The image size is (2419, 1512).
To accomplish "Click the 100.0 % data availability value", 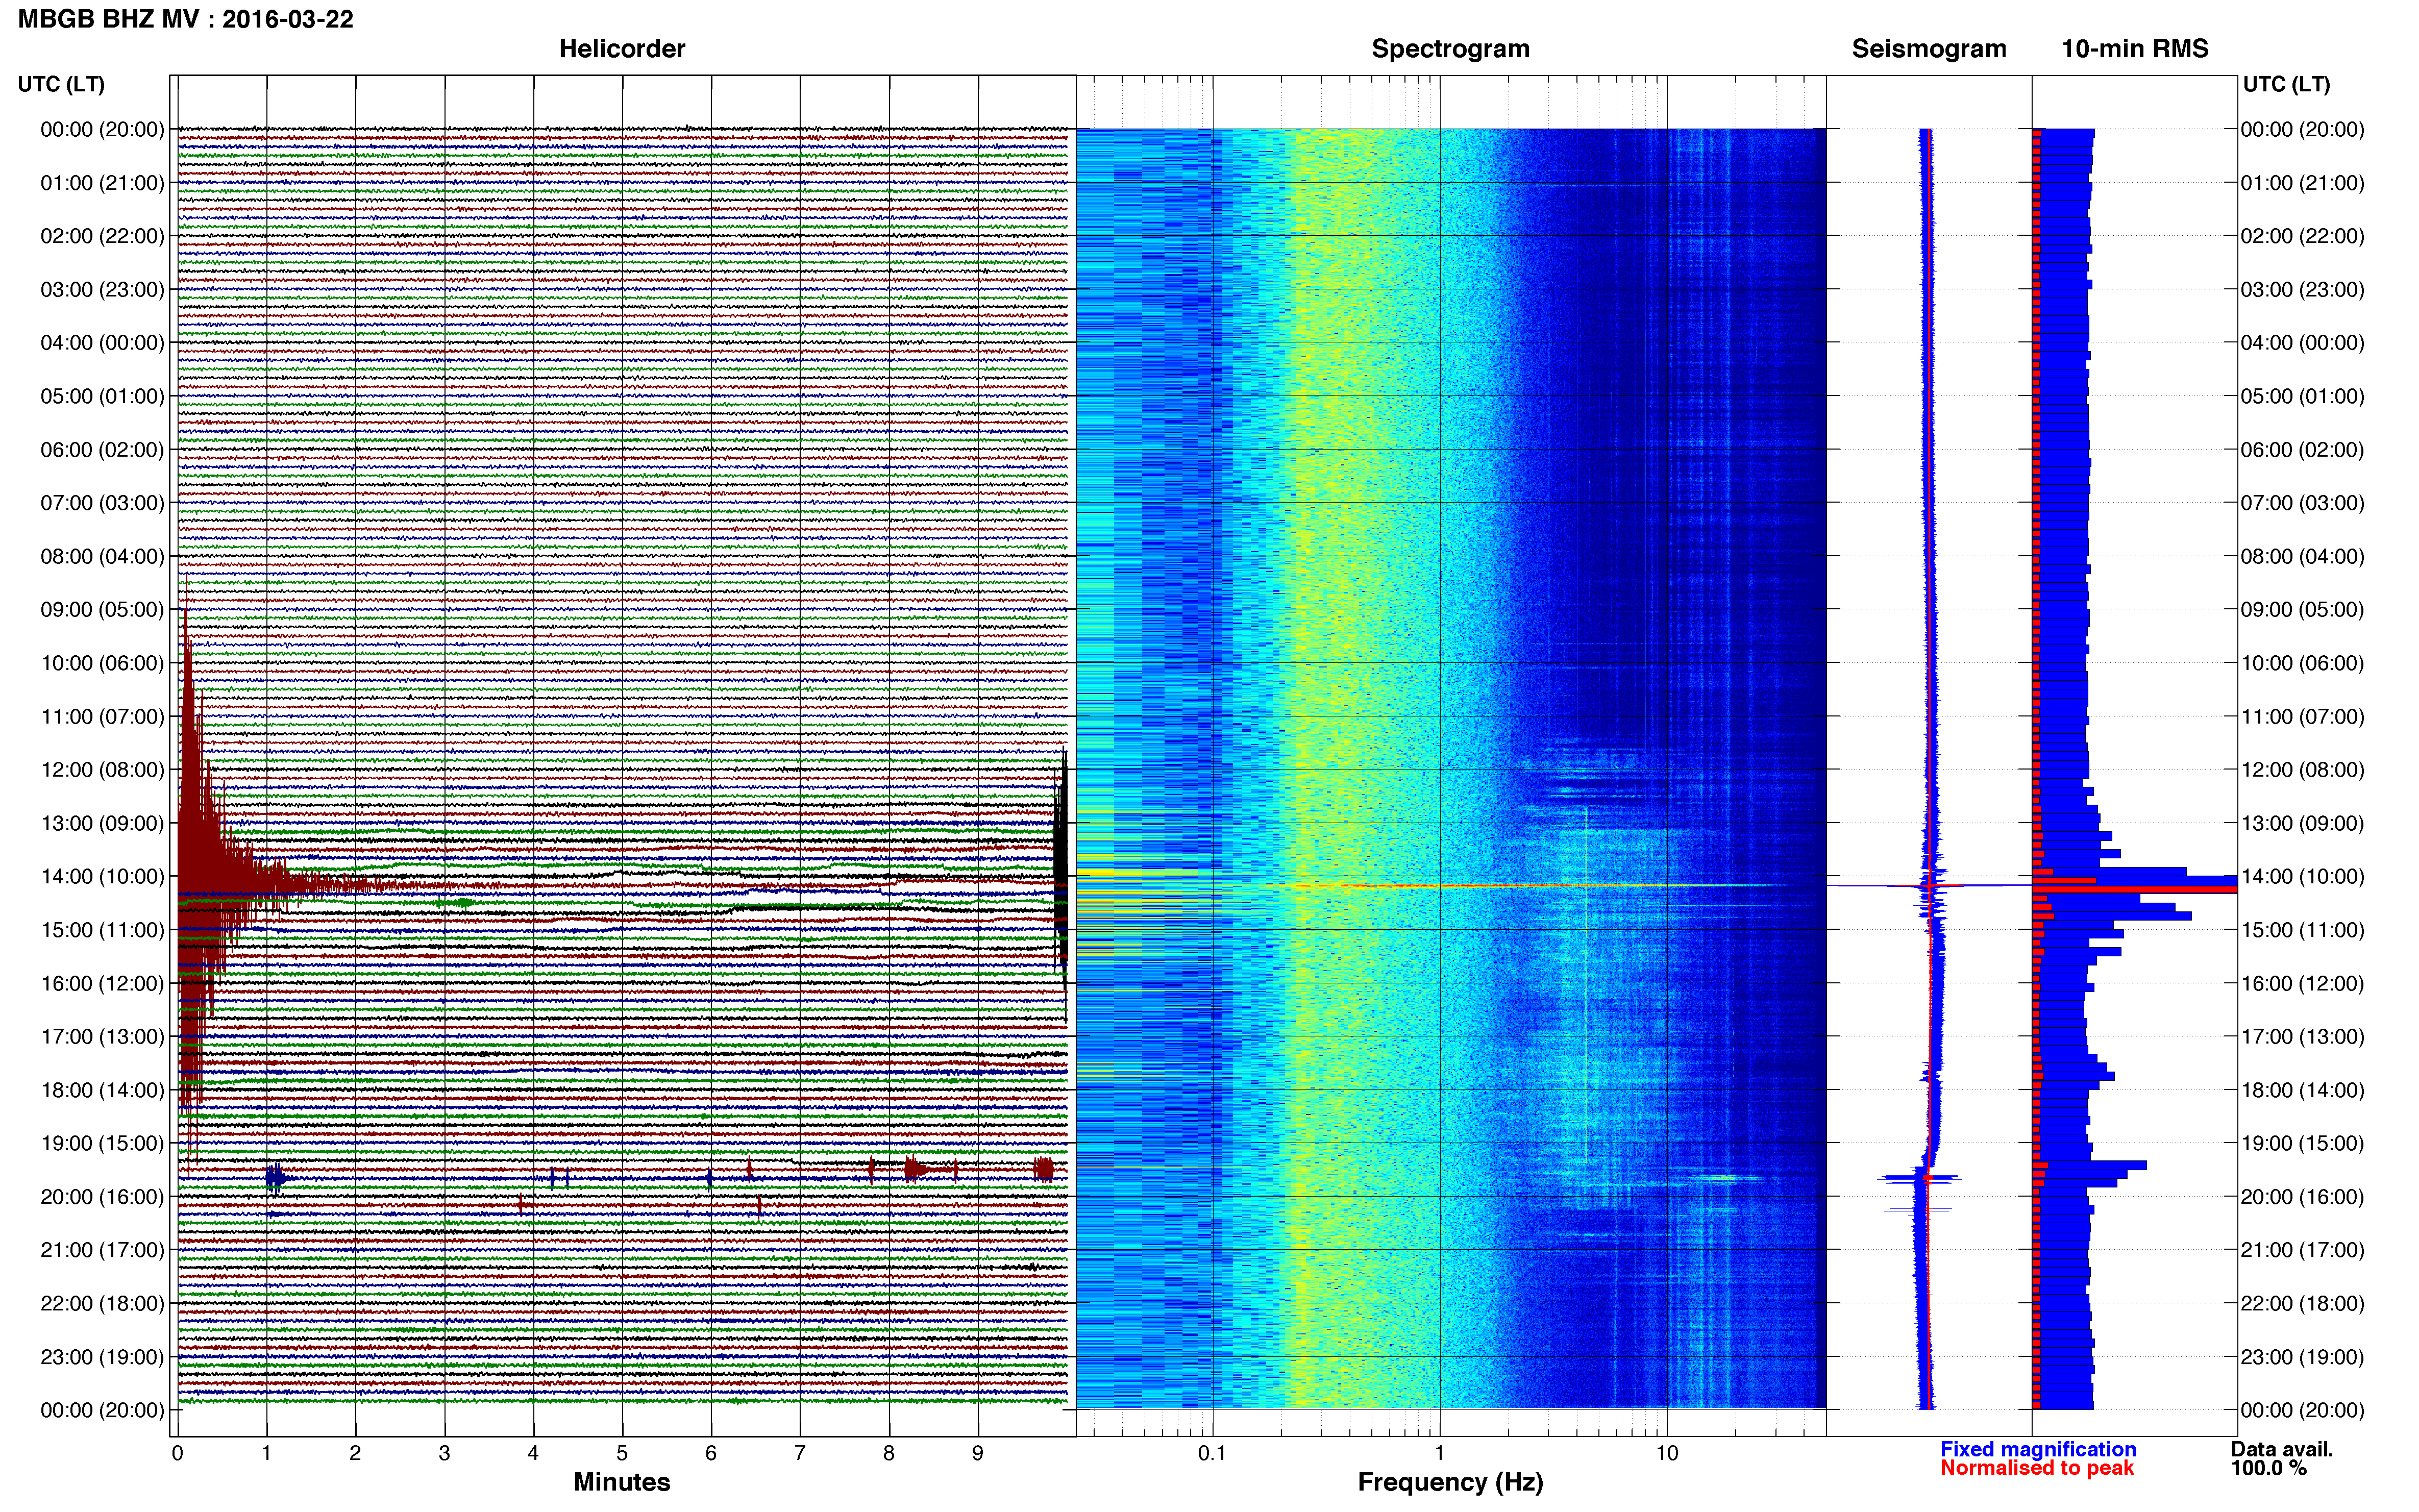I will (x=2268, y=1468).
